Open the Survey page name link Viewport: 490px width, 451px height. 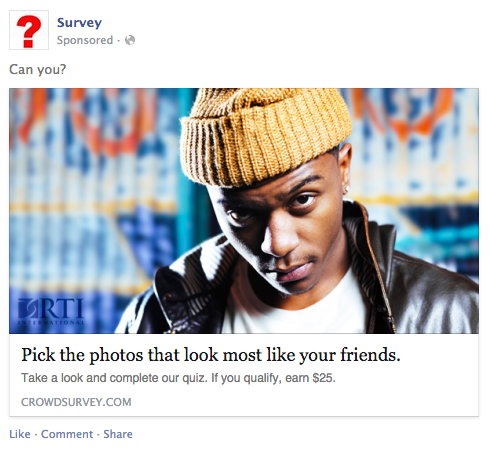79,23
